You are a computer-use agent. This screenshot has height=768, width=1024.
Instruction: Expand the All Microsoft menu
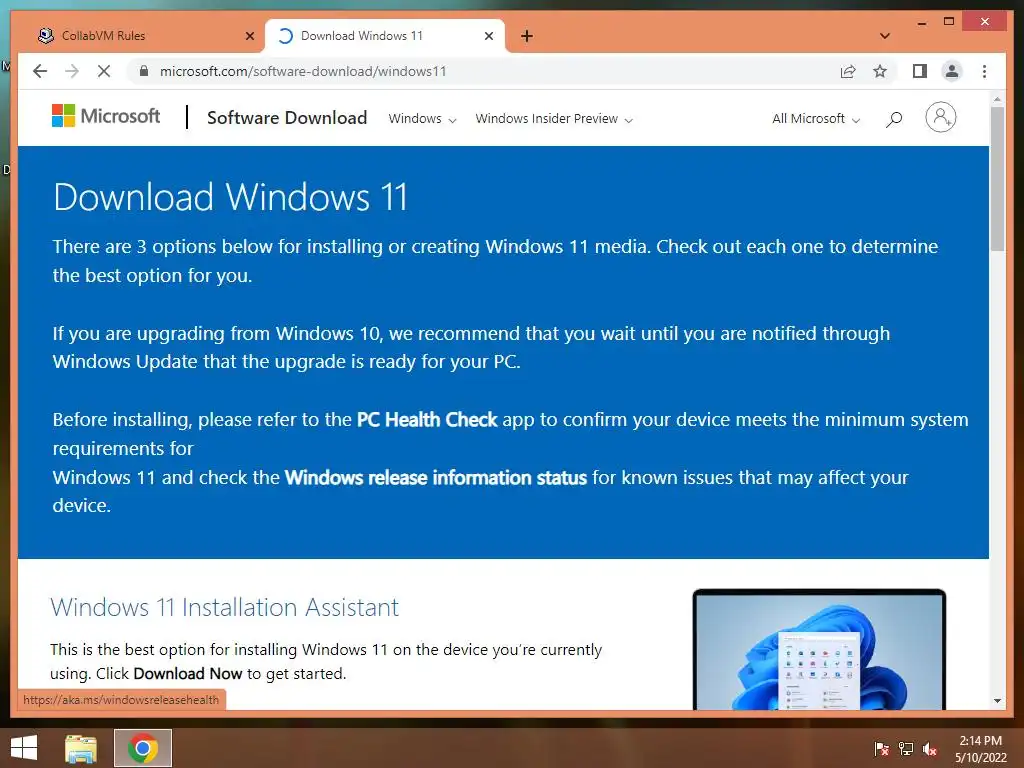[816, 119]
